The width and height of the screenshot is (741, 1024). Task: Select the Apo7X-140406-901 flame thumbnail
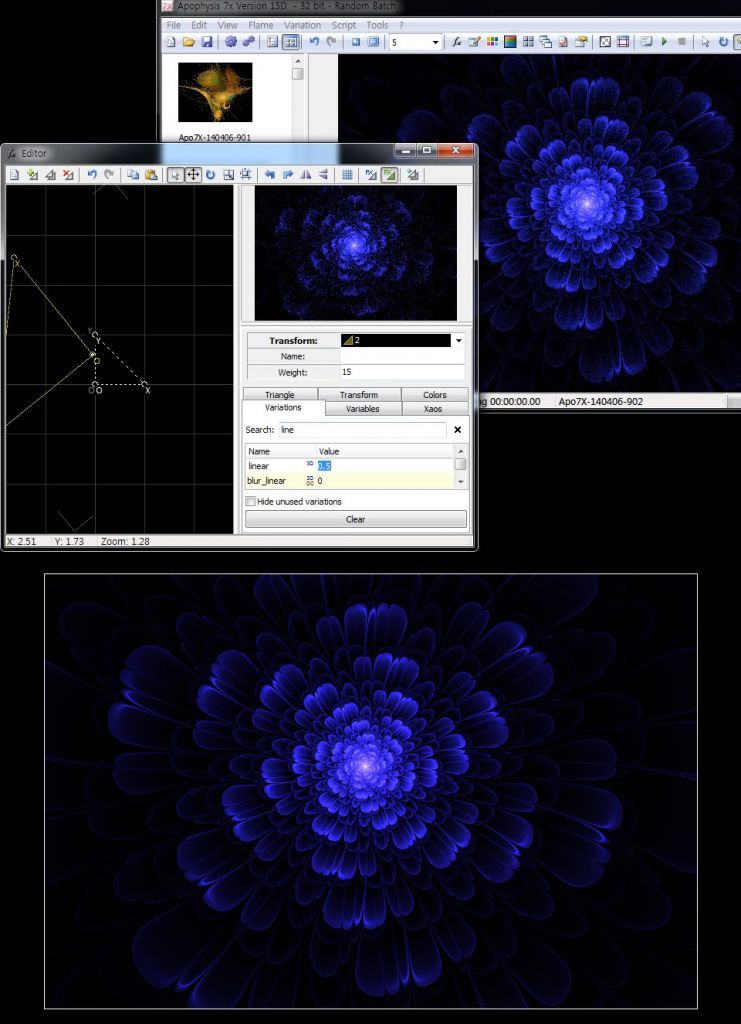click(215, 92)
